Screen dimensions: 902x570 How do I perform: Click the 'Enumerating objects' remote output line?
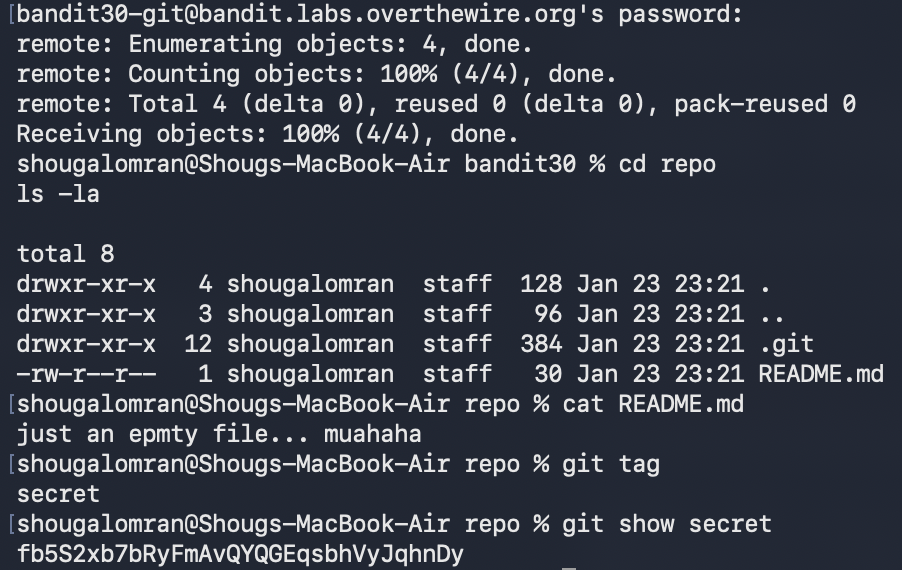pos(274,44)
